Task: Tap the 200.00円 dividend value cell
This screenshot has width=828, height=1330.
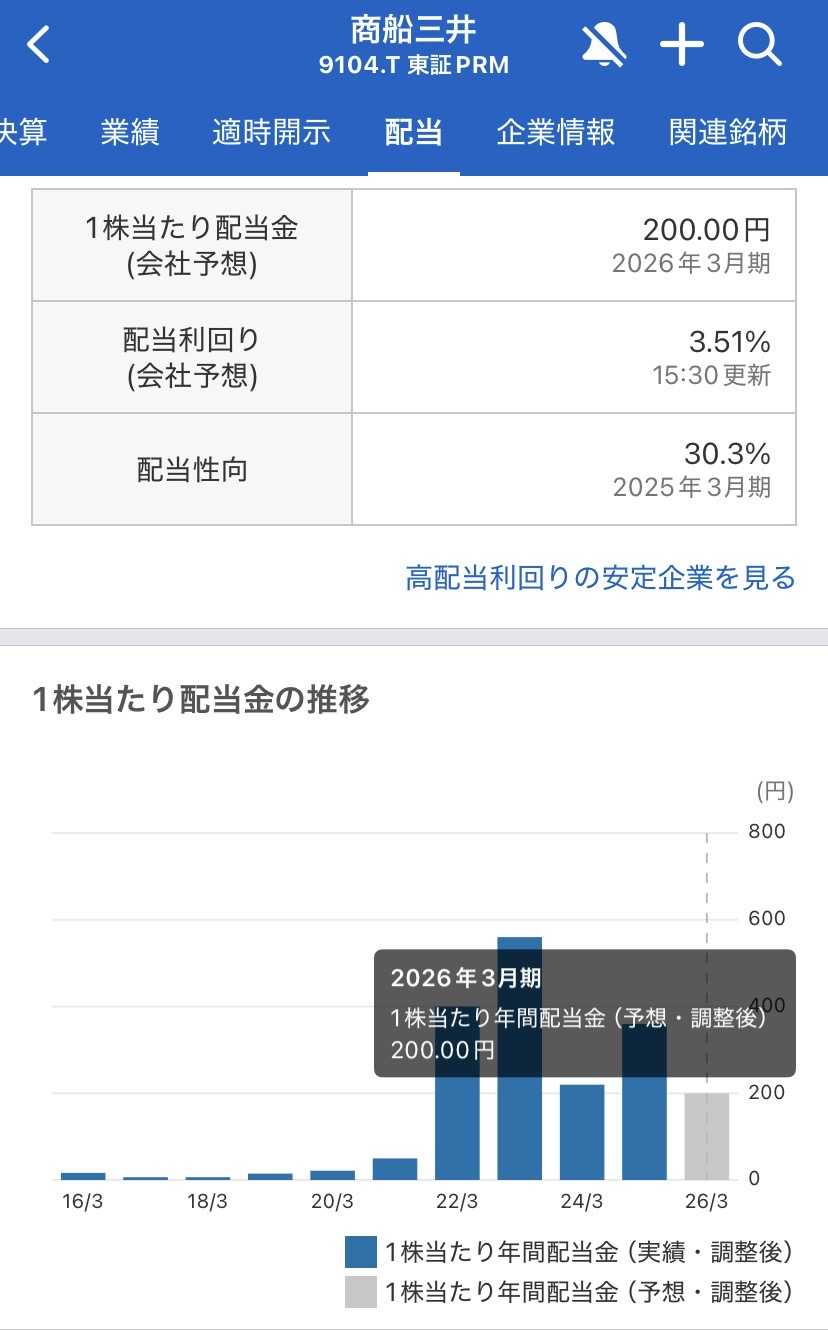Action: click(x=574, y=245)
